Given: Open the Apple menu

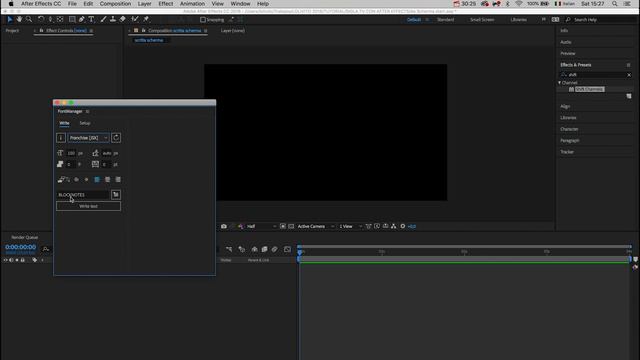Looking at the screenshot, I should [11, 4].
